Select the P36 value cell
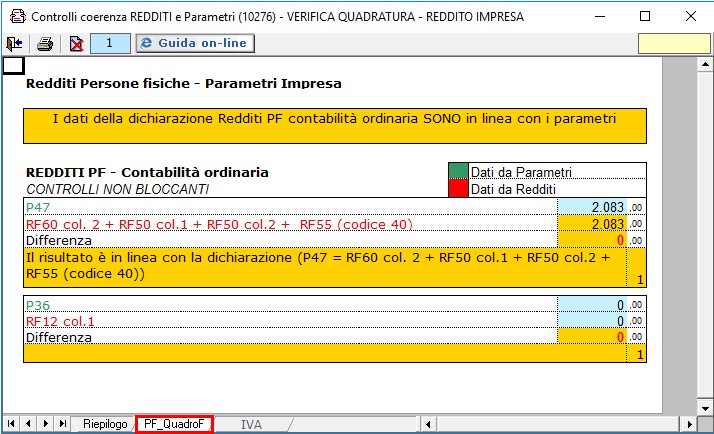The height and width of the screenshot is (434, 714). coord(592,305)
